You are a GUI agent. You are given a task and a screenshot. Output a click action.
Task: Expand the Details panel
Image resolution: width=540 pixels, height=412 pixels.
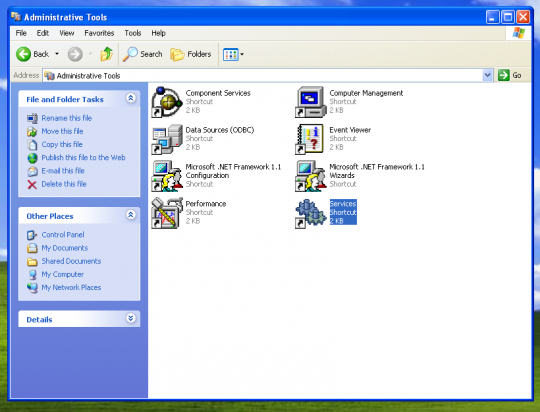pos(131,318)
